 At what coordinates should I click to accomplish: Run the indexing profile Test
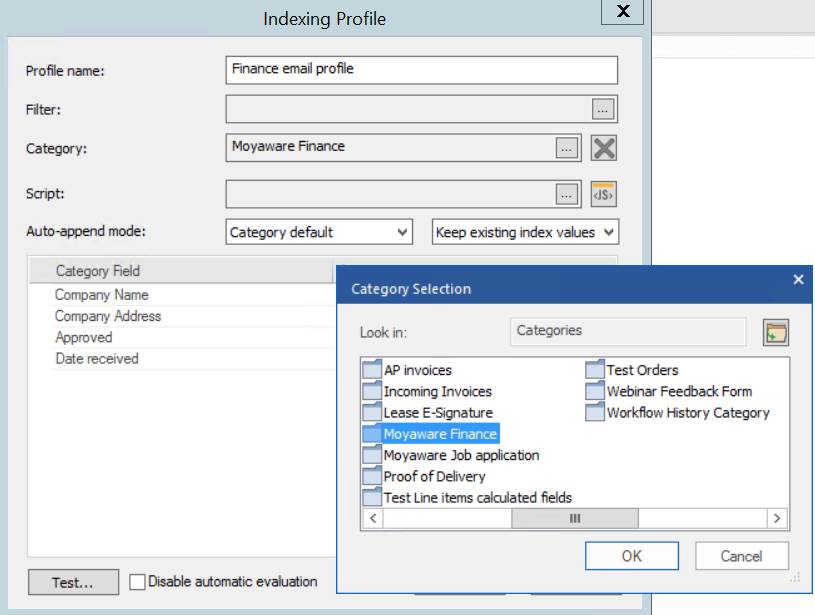pyautogui.click(x=73, y=581)
